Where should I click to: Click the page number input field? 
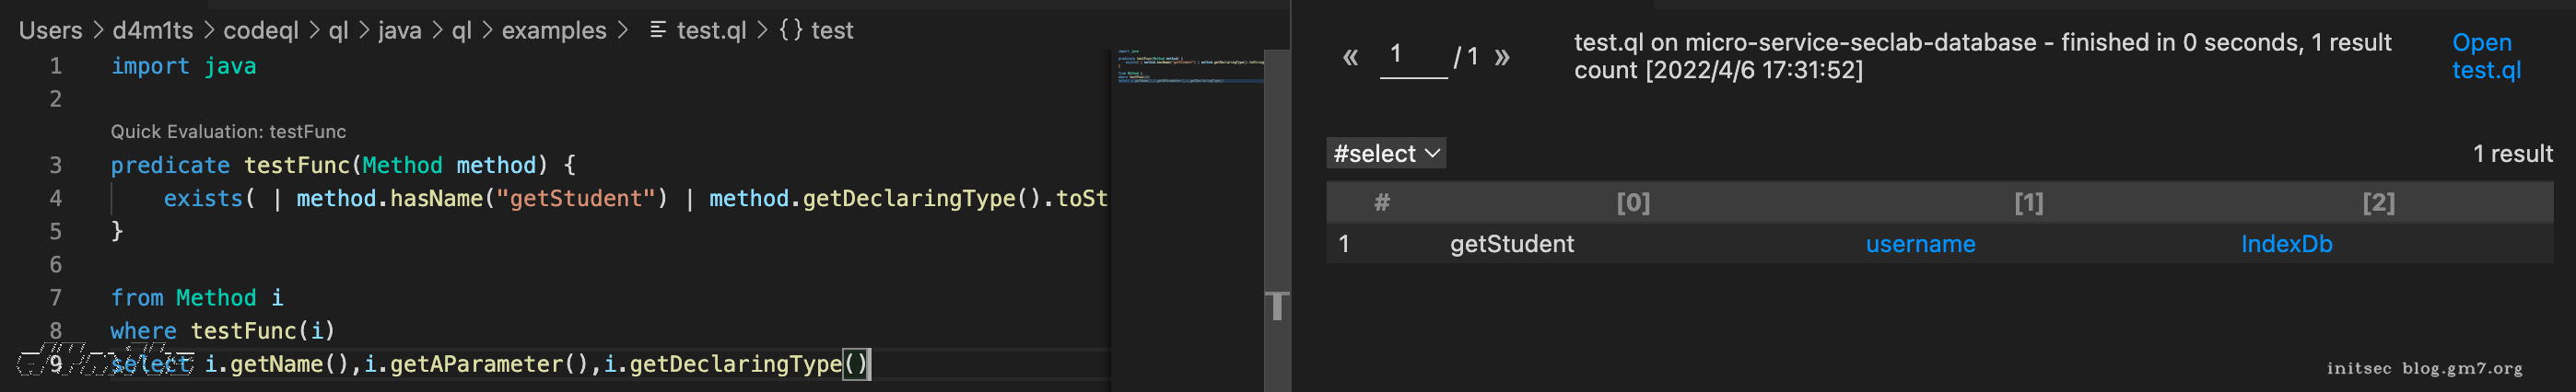[x=1412, y=55]
